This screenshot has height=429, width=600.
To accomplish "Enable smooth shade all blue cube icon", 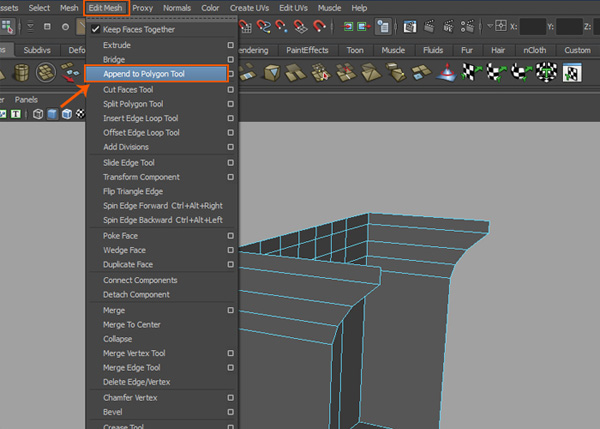I will 52,114.
